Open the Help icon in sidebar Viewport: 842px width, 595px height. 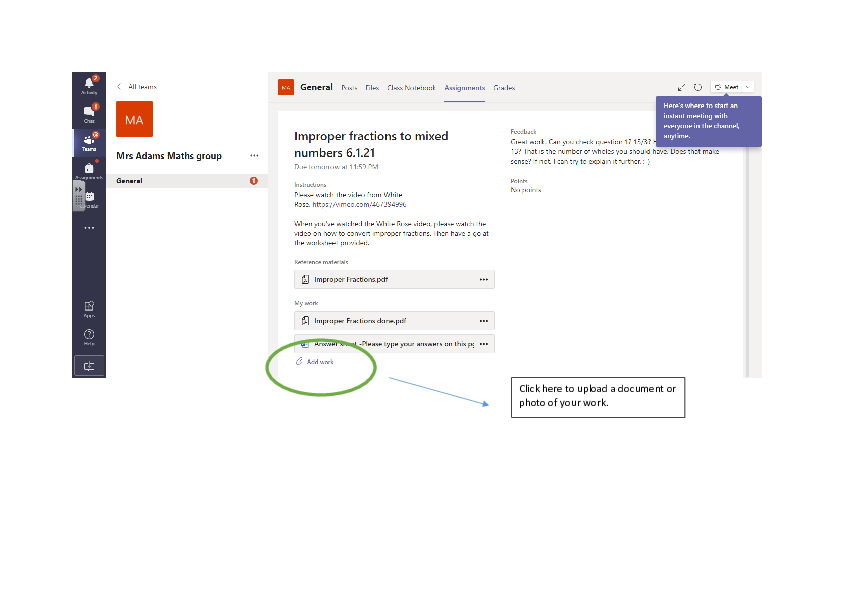(89, 336)
